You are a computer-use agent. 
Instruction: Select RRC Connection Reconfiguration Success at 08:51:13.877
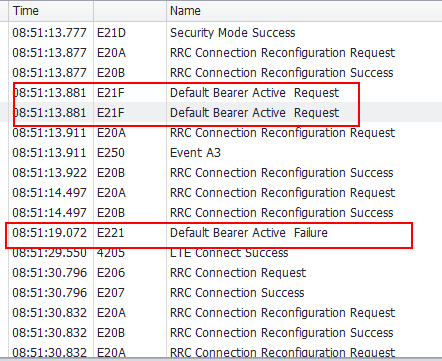[x=221, y=73]
